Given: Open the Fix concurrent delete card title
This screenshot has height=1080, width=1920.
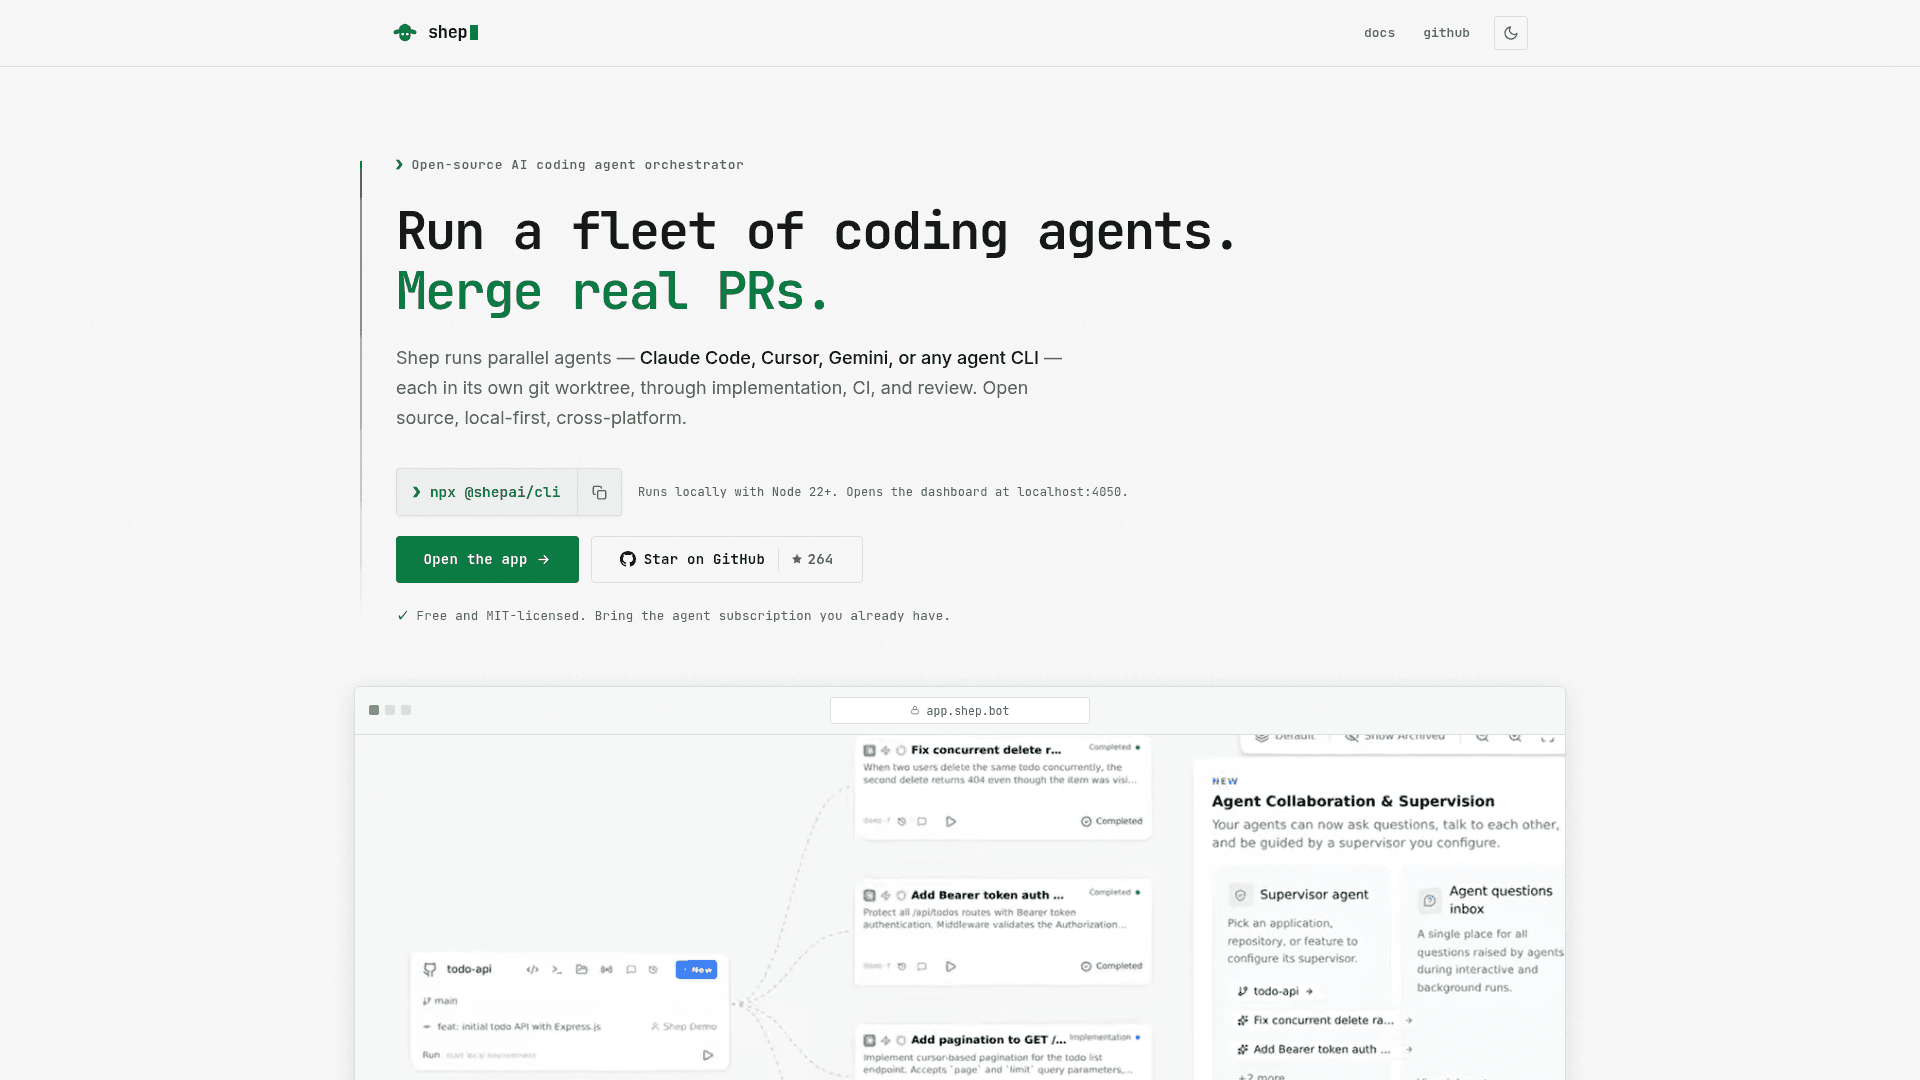Looking at the screenshot, I should [986, 749].
